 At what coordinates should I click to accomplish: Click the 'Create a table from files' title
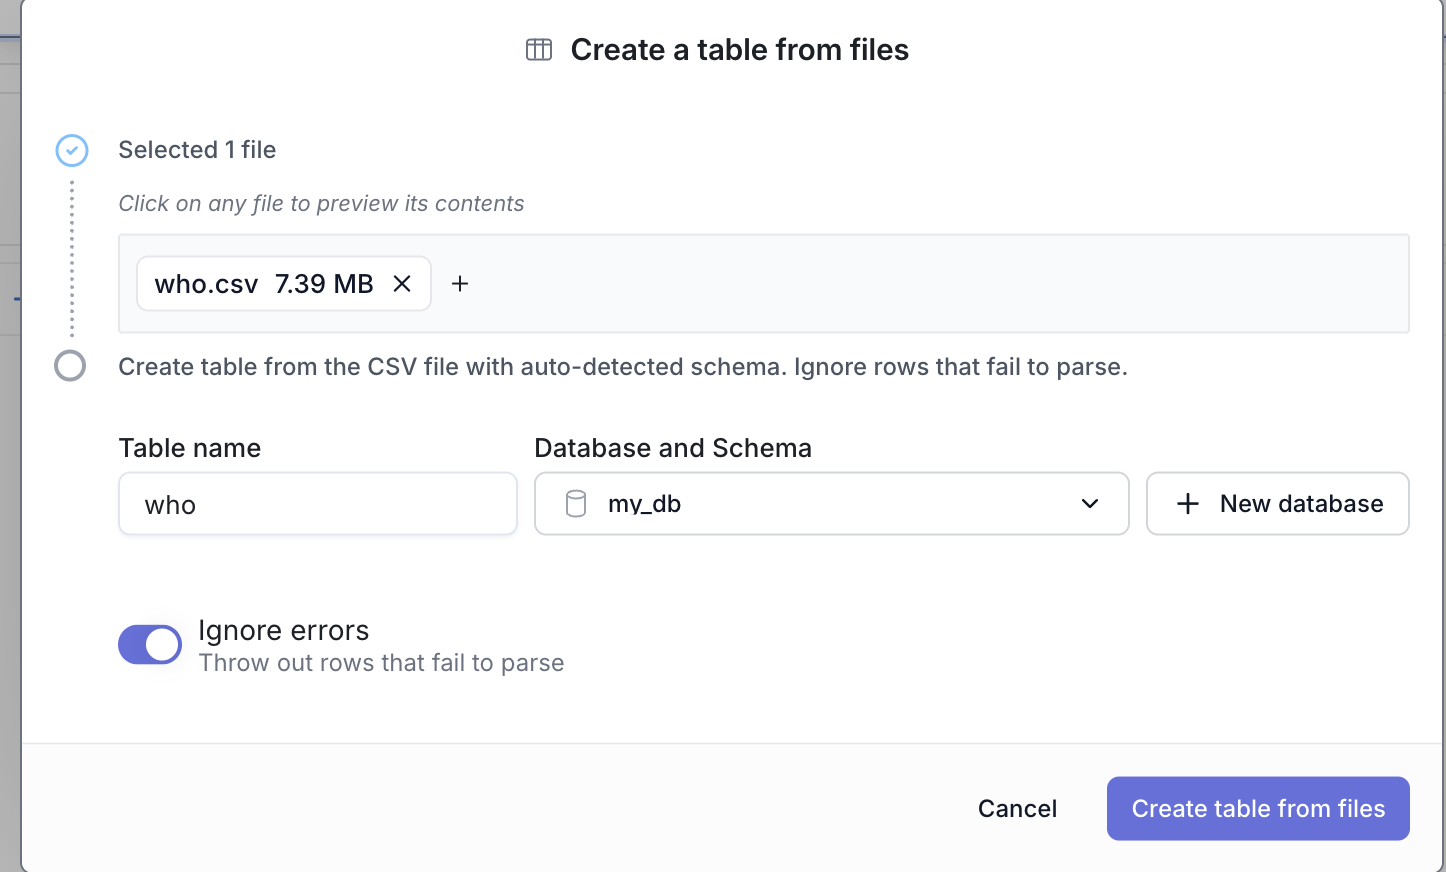point(740,50)
